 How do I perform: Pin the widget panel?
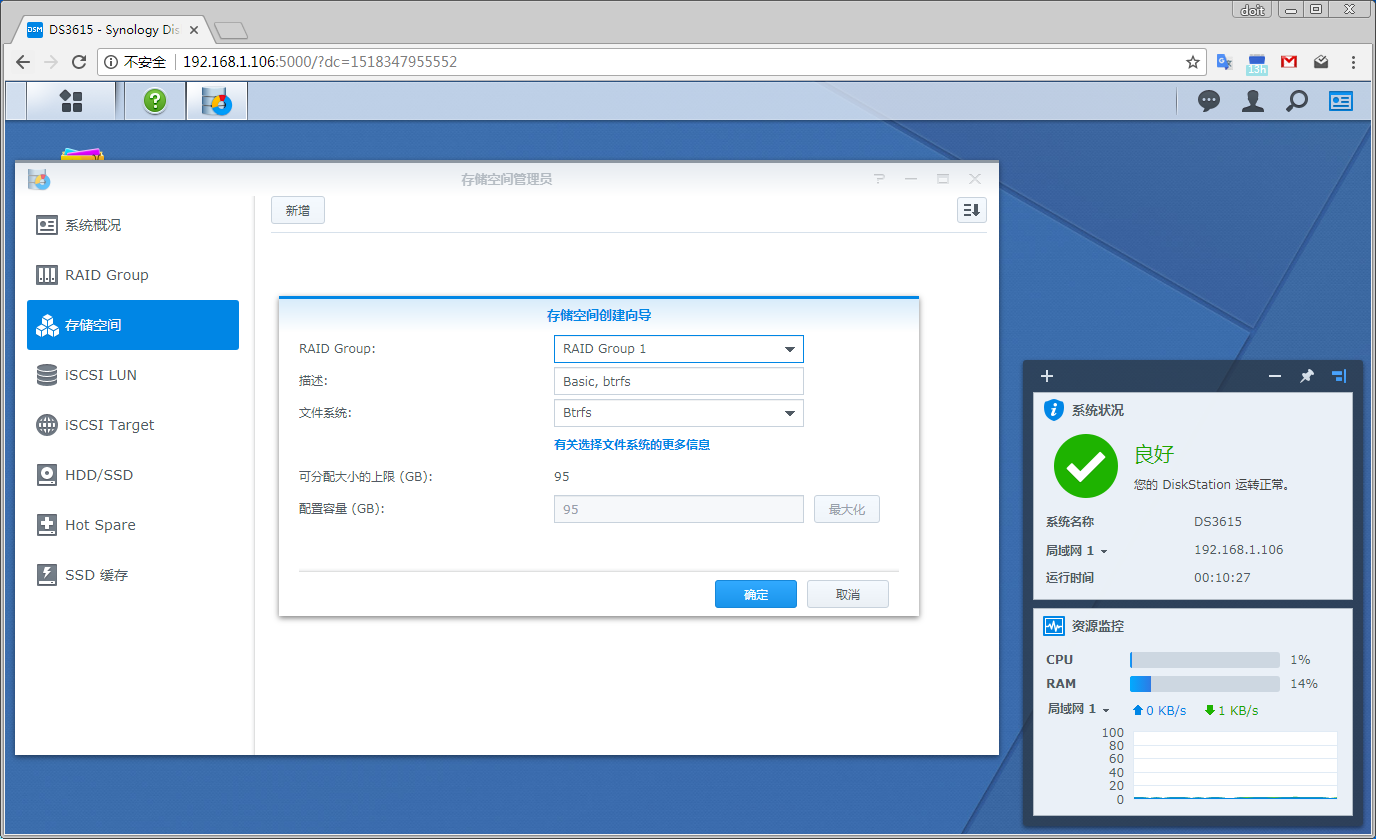[1306, 376]
